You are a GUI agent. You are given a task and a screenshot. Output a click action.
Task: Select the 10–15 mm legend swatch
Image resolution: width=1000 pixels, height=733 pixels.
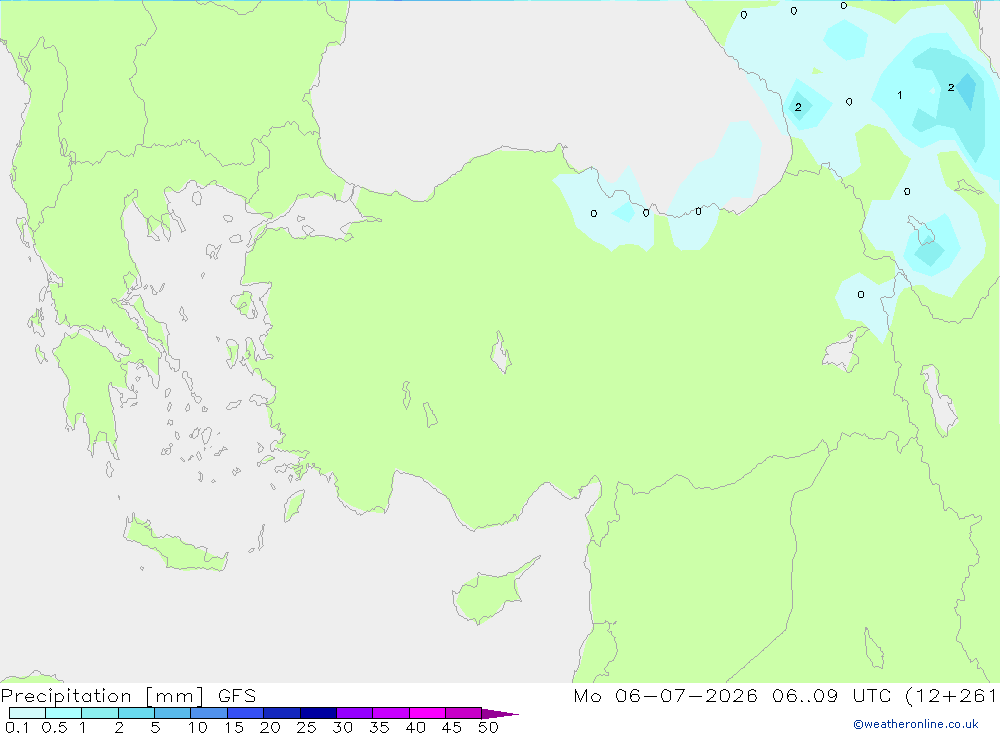pos(209,713)
